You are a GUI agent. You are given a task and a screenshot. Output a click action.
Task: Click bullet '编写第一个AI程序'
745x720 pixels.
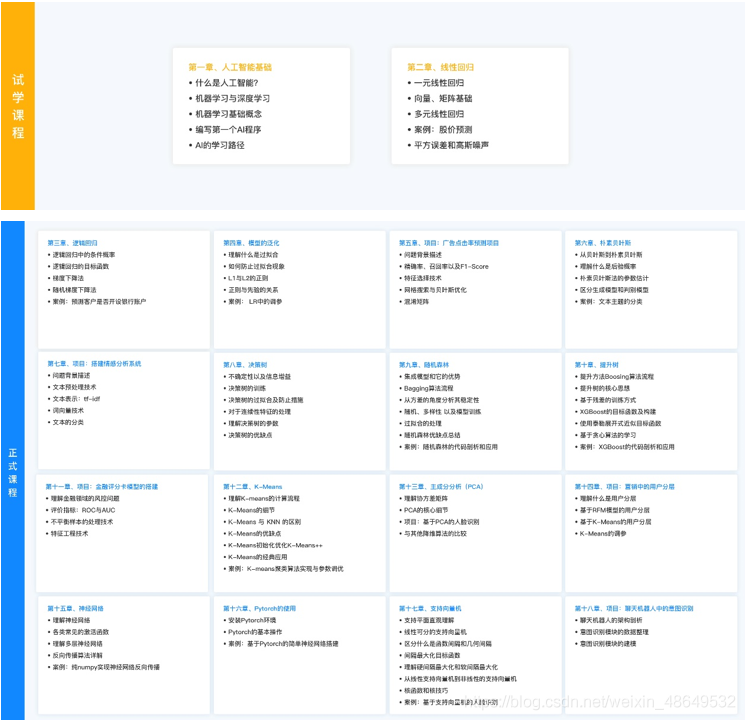coord(228,129)
